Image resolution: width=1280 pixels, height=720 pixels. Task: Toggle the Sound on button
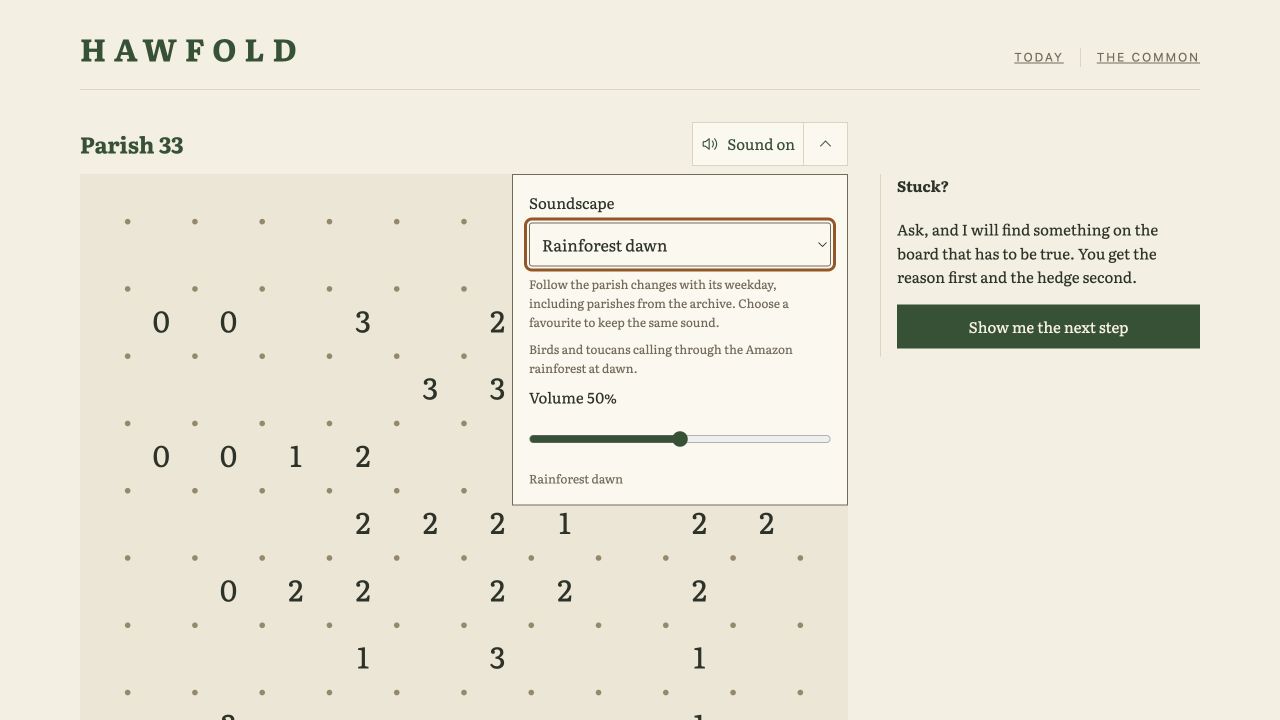click(748, 144)
